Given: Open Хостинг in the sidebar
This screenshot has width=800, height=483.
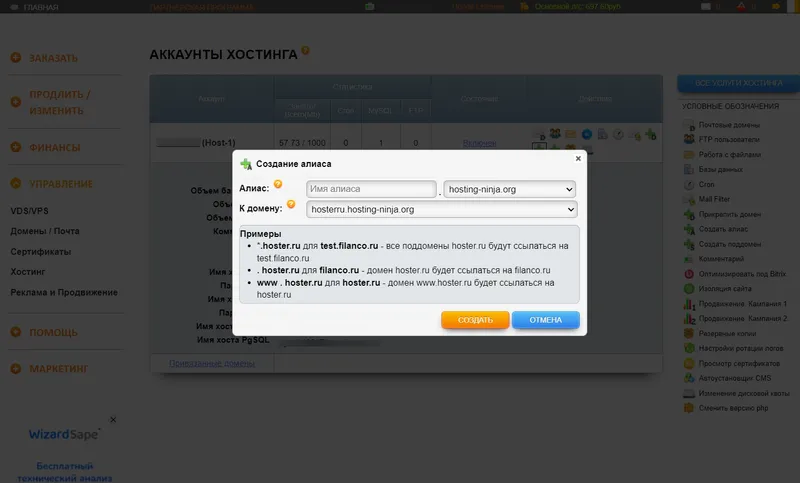Looking at the screenshot, I should tap(28, 272).
